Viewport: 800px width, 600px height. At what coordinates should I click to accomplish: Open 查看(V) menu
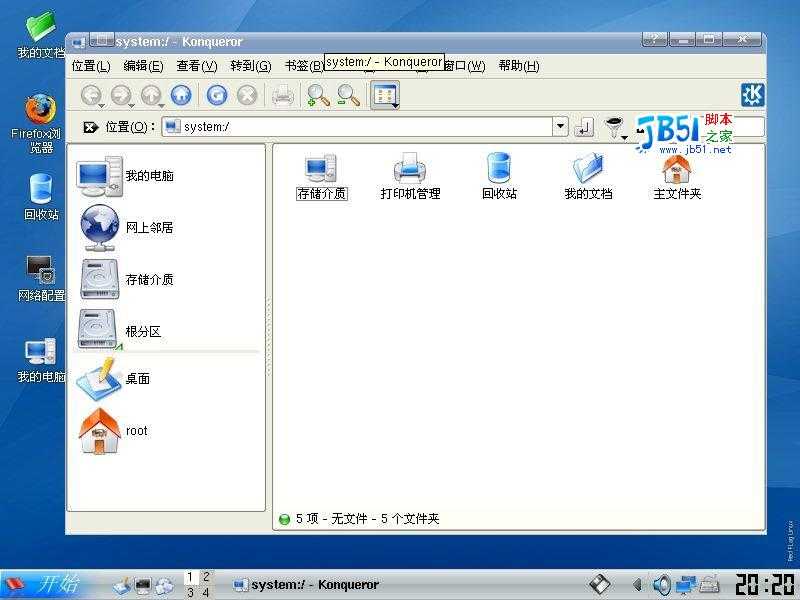196,66
